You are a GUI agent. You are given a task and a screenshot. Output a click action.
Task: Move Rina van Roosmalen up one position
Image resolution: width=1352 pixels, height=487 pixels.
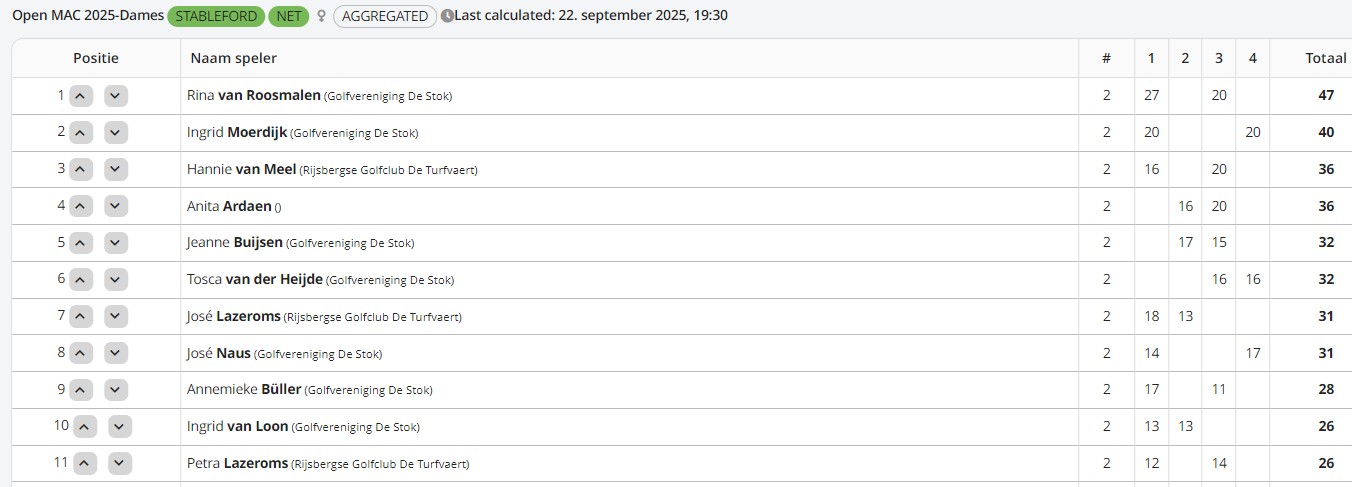81,96
